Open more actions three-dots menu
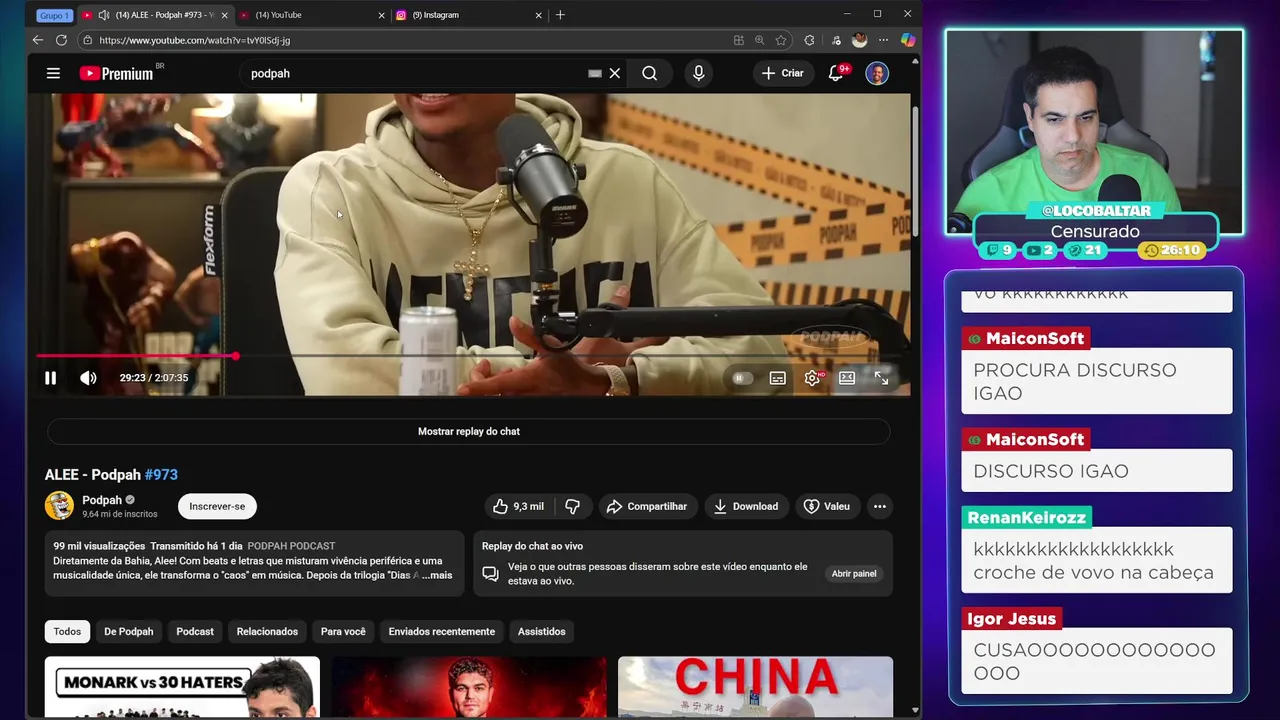This screenshot has height=720, width=1280. [x=880, y=506]
